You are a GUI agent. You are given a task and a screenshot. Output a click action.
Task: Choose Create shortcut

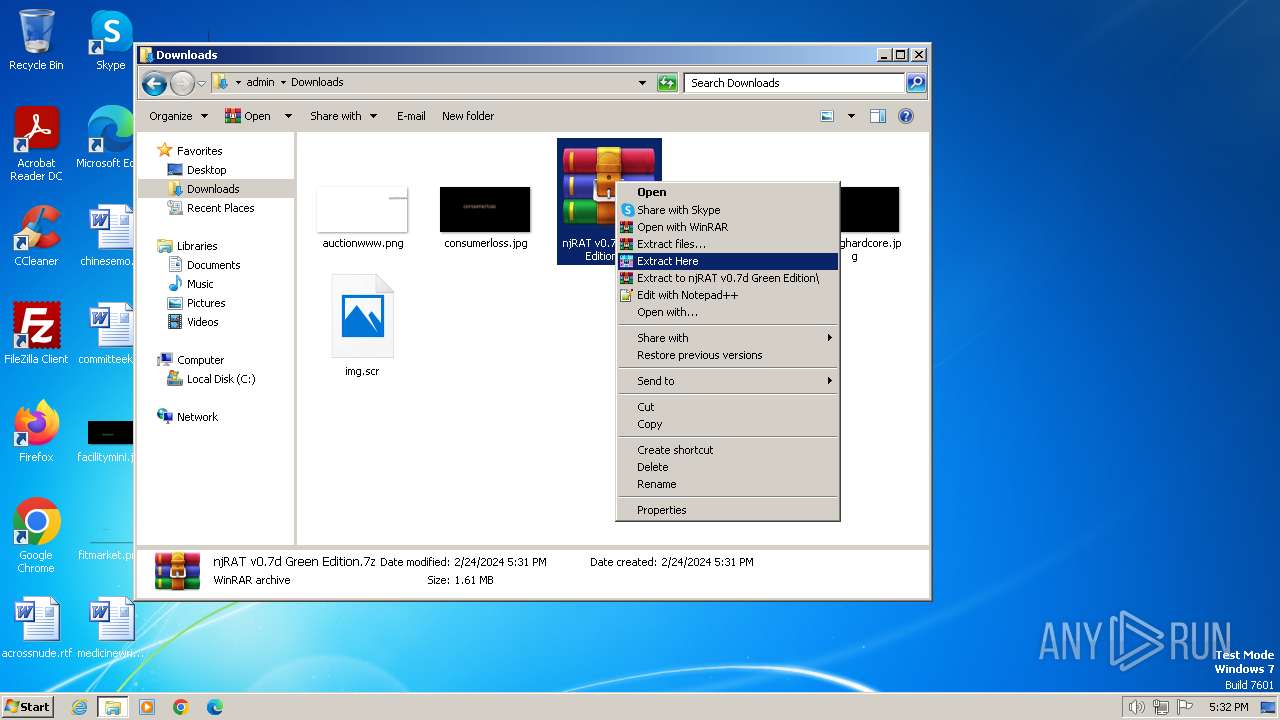[728, 450]
